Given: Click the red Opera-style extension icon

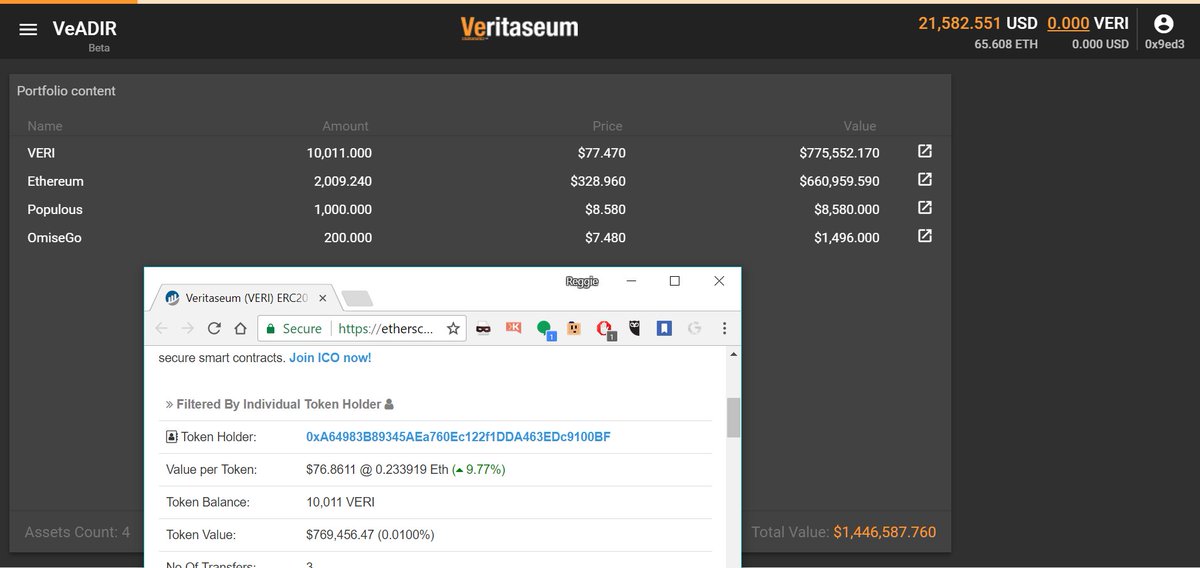Looking at the screenshot, I should [x=605, y=329].
